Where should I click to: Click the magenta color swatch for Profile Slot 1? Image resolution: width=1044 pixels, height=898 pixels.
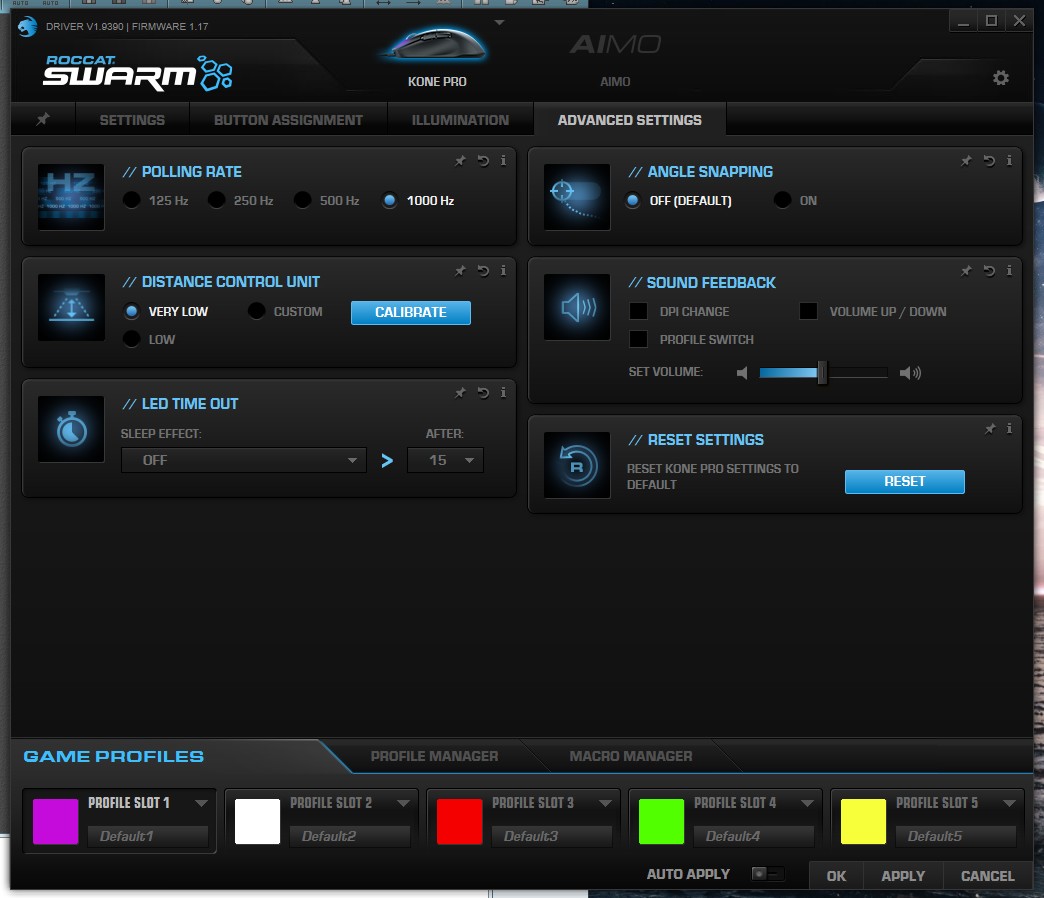pyautogui.click(x=55, y=819)
